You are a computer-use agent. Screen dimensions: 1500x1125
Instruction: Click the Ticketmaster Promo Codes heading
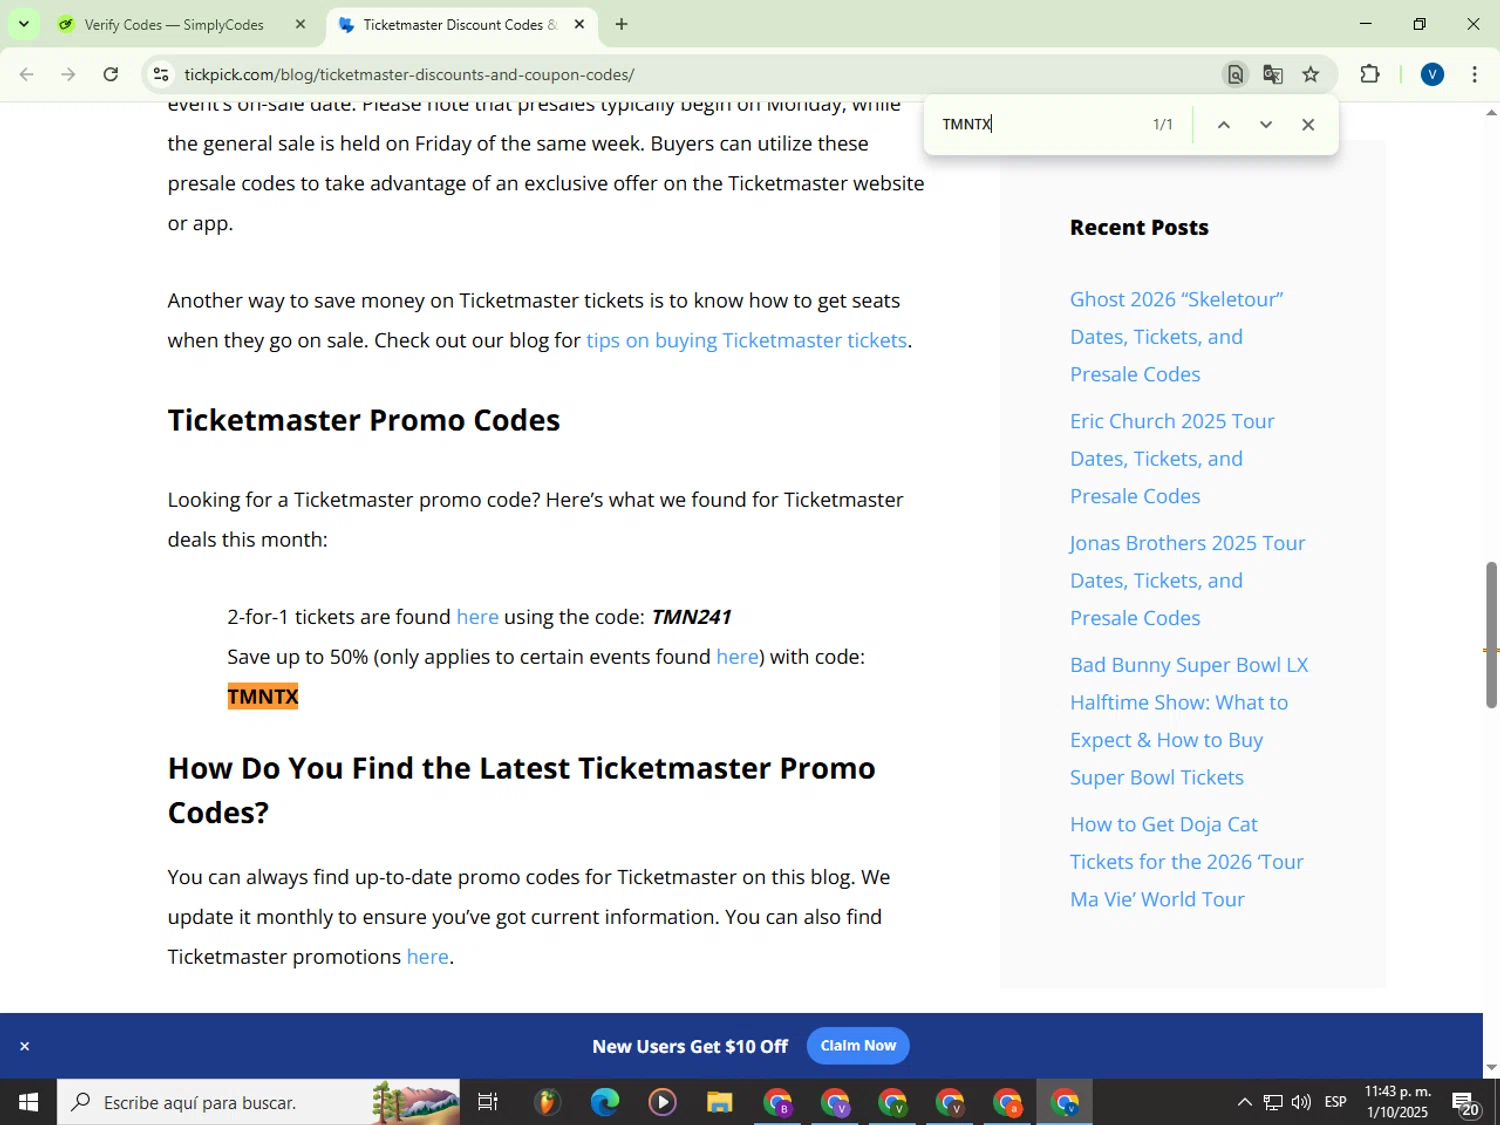click(x=364, y=420)
